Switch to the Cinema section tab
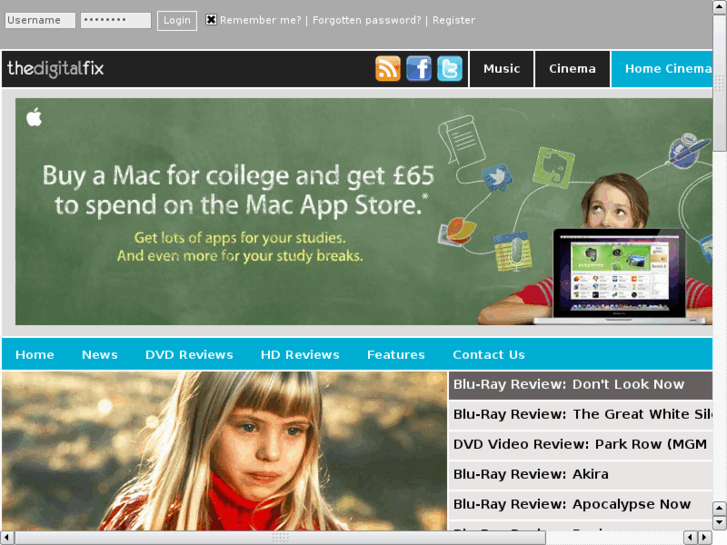Image resolution: width=727 pixels, height=545 pixels. tap(572, 69)
